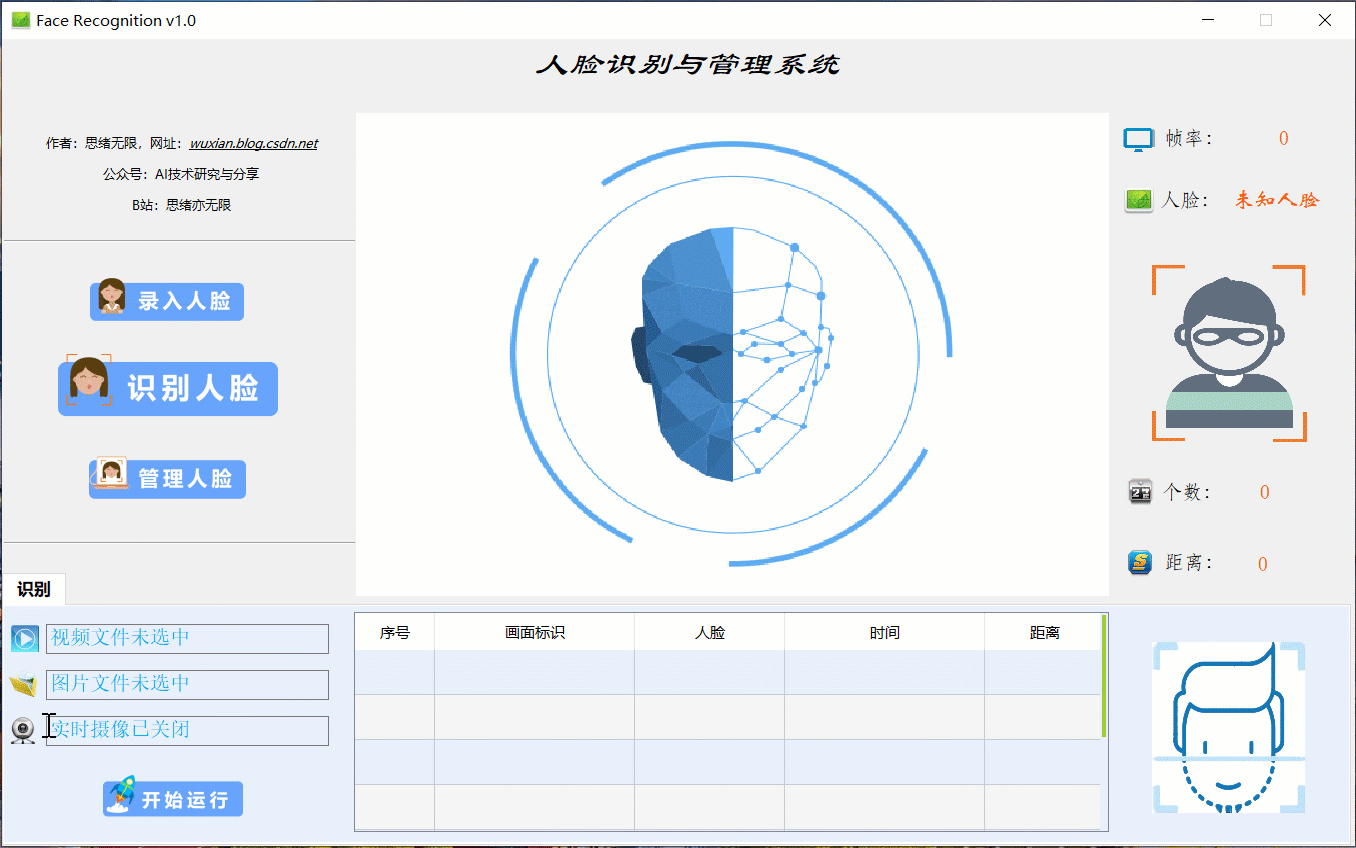Click the results table vertical scrollbar
The image size is (1356, 848).
click(x=1104, y=676)
